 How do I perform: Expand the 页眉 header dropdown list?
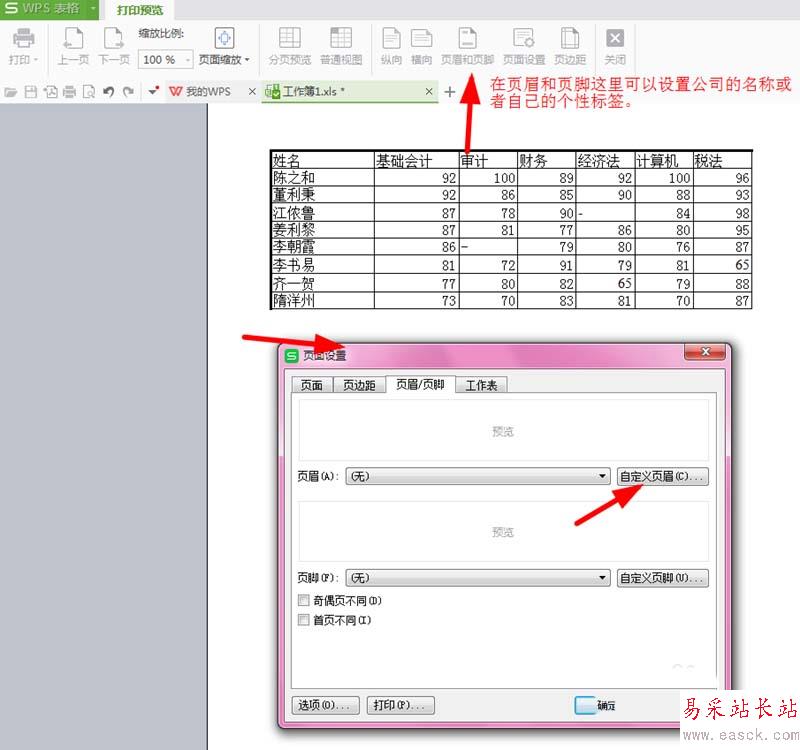coord(603,476)
